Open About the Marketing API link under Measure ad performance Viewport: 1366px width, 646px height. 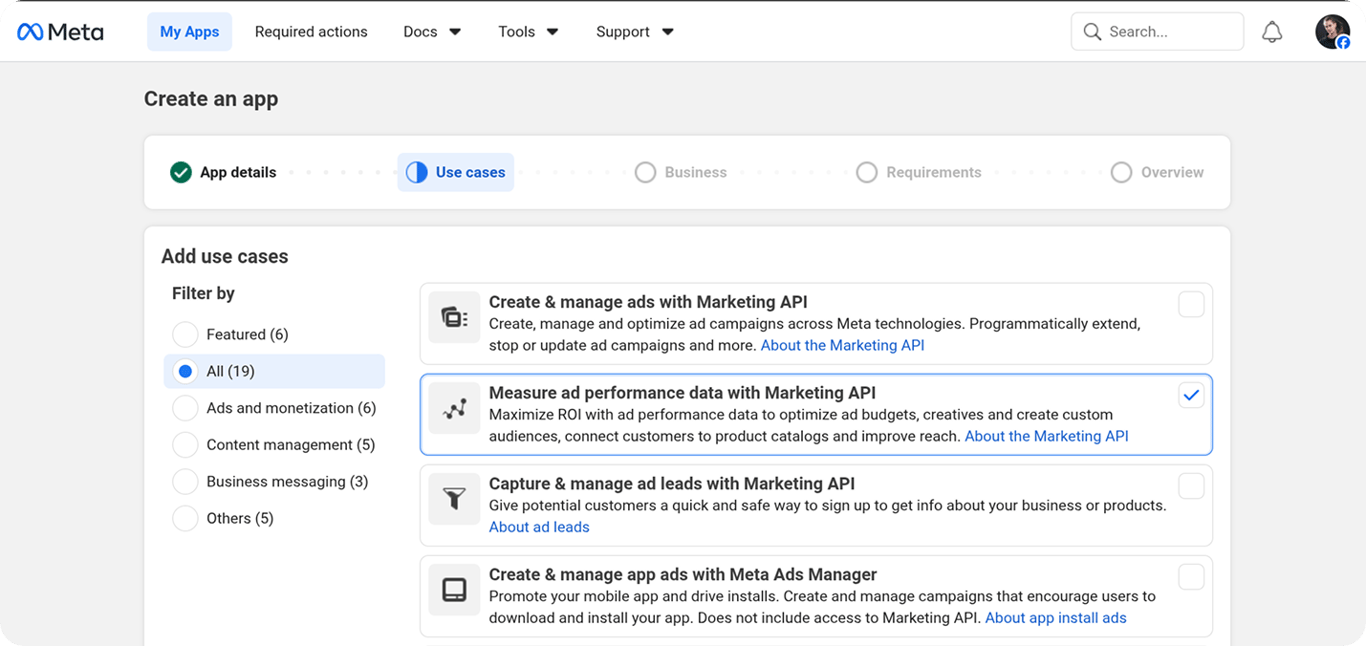tap(1046, 436)
